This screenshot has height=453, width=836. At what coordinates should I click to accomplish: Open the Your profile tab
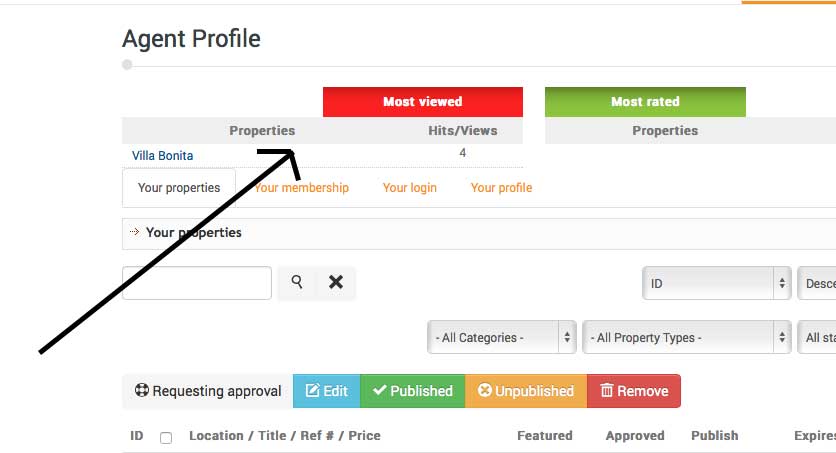pos(501,188)
